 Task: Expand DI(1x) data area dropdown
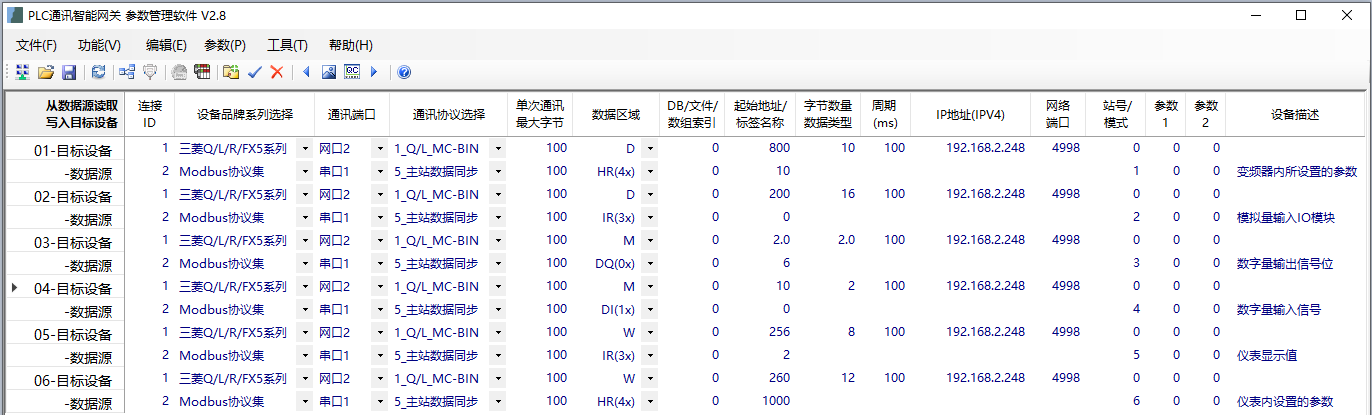tap(649, 309)
